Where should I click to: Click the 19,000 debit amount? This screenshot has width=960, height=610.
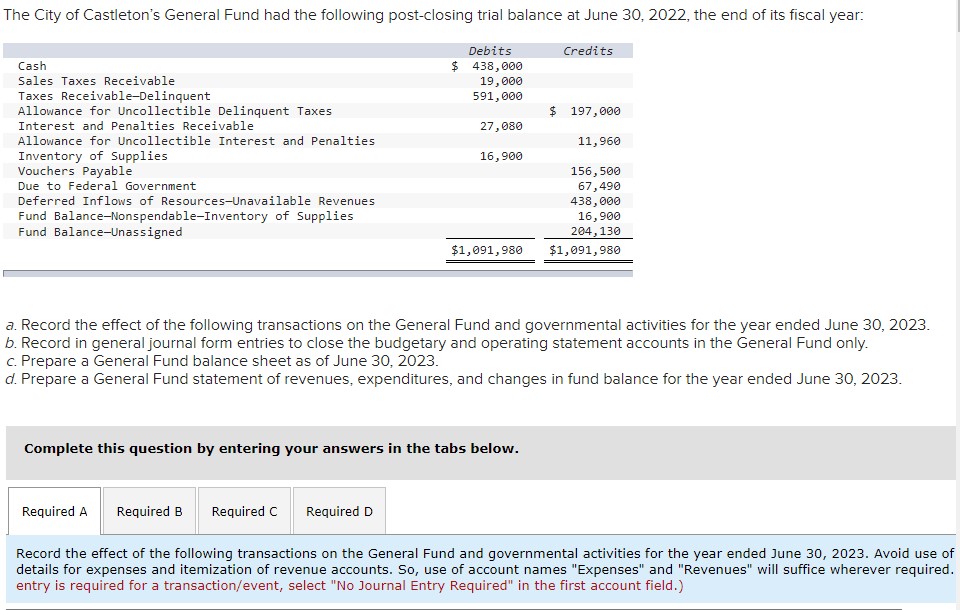pyautogui.click(x=501, y=81)
